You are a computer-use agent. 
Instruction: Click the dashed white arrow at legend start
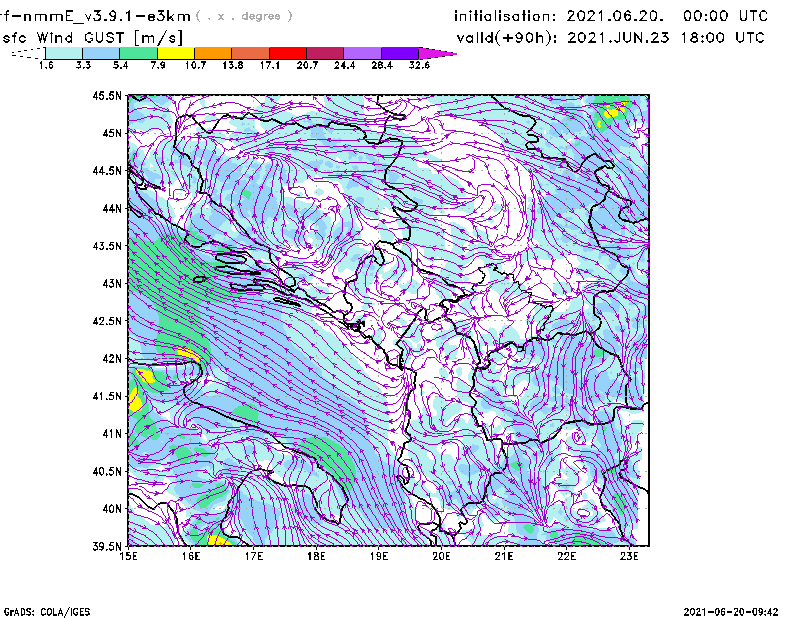[x=28, y=53]
